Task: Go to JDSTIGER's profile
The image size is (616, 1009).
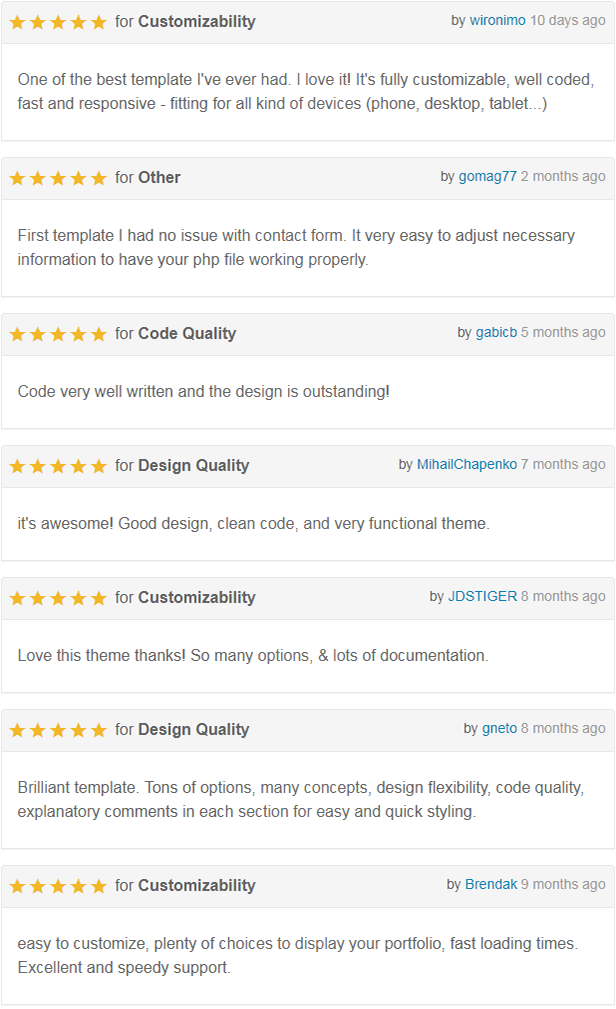Action: click(x=482, y=597)
